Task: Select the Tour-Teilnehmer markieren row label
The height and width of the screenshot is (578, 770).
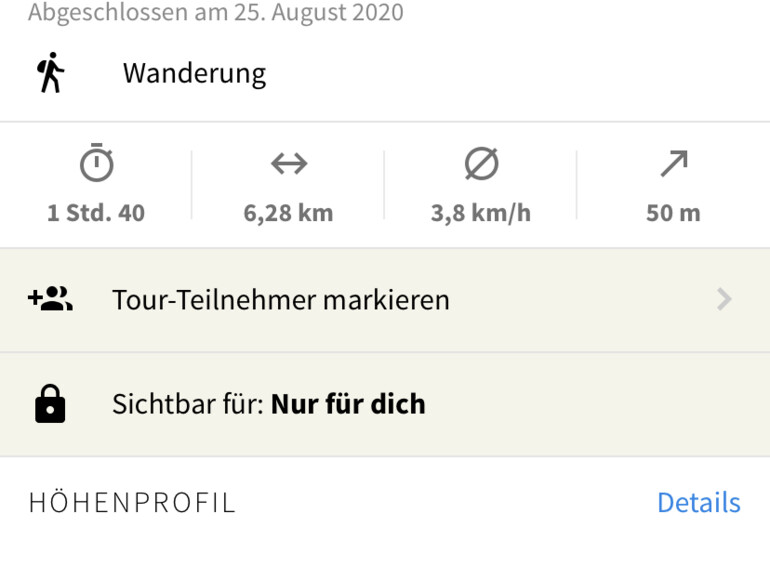Action: [x=281, y=300]
